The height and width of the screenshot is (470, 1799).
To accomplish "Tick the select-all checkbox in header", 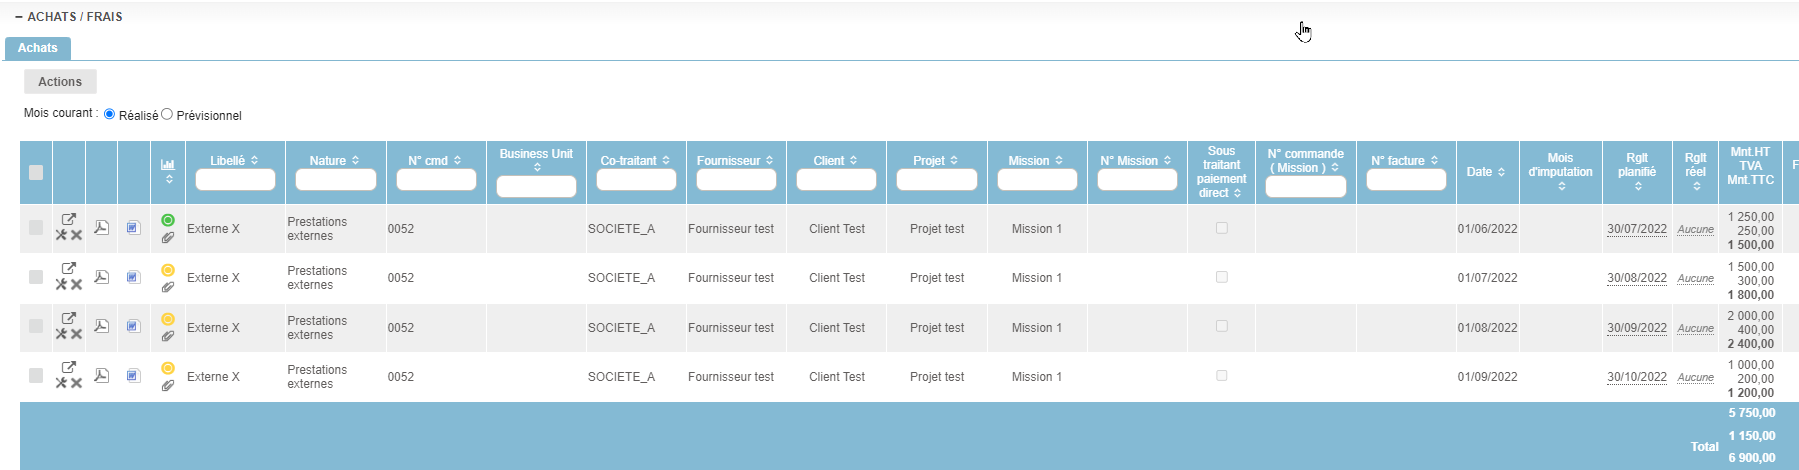I will point(36,172).
